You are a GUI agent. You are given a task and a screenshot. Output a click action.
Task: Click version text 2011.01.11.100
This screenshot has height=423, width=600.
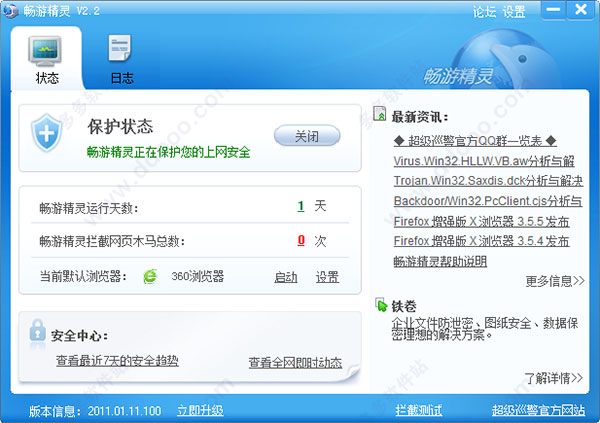(124, 411)
